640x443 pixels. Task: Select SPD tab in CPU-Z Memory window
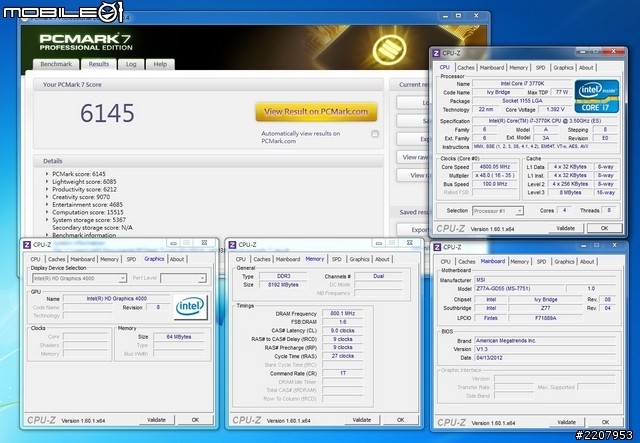[x=336, y=259]
